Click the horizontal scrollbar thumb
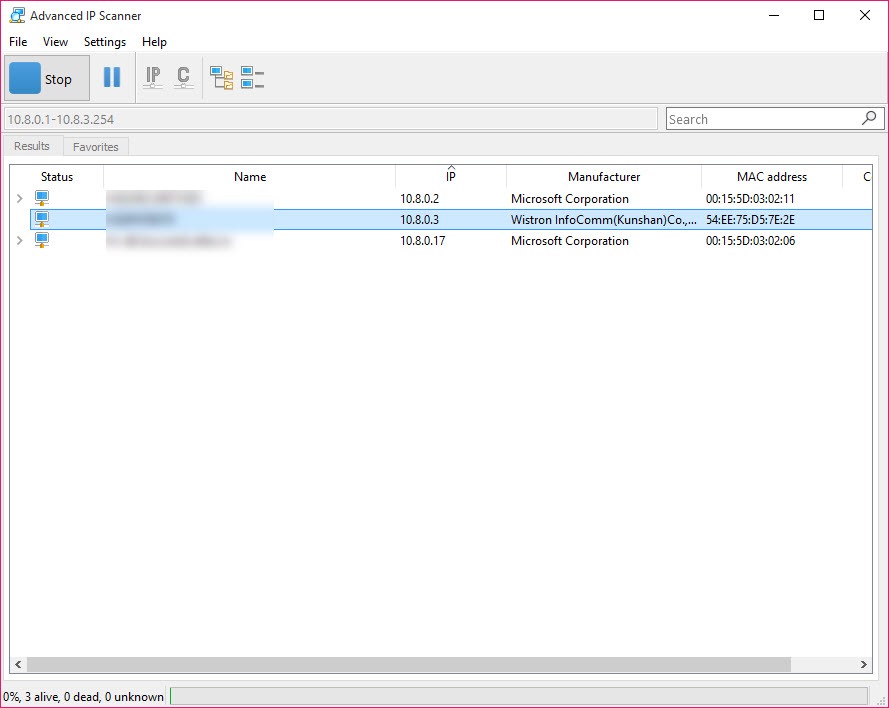The height and width of the screenshot is (708, 889). [409, 664]
